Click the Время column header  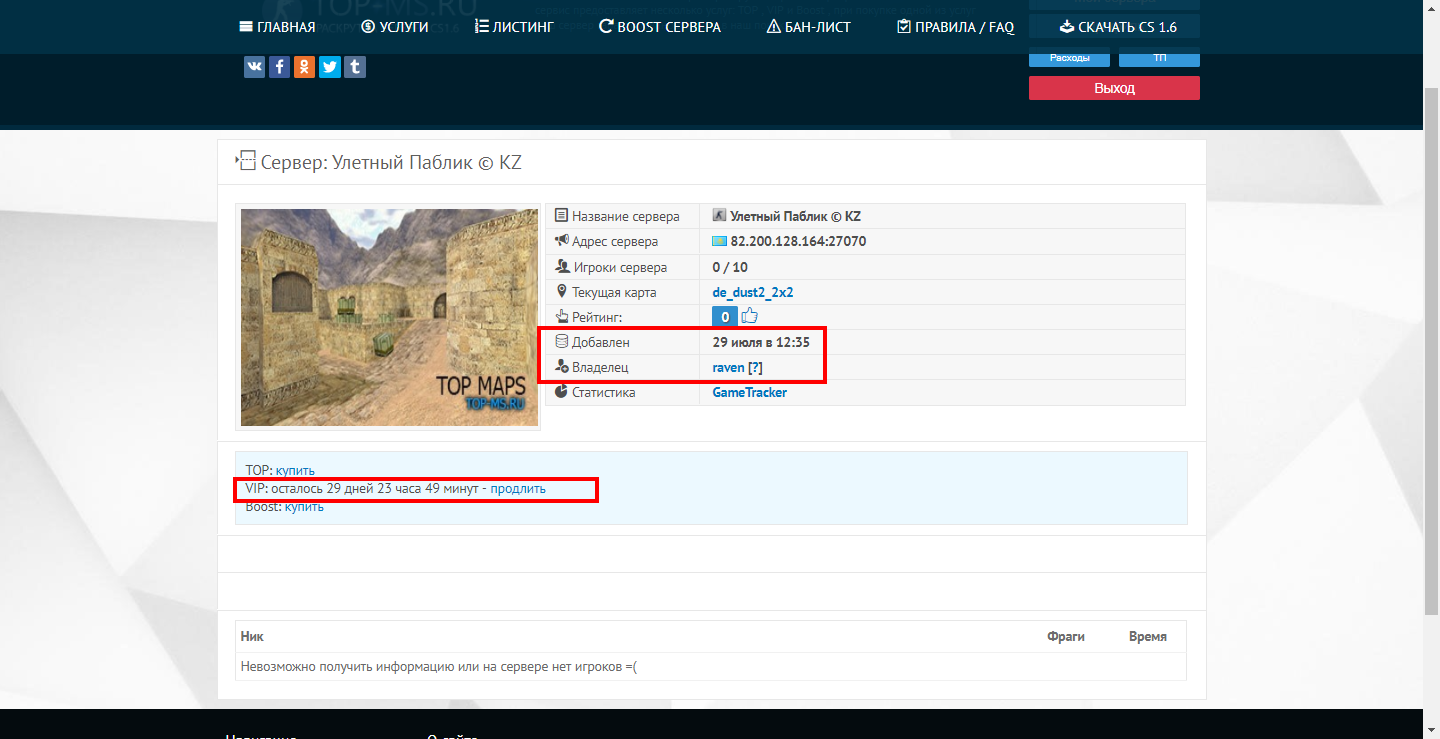click(1148, 636)
